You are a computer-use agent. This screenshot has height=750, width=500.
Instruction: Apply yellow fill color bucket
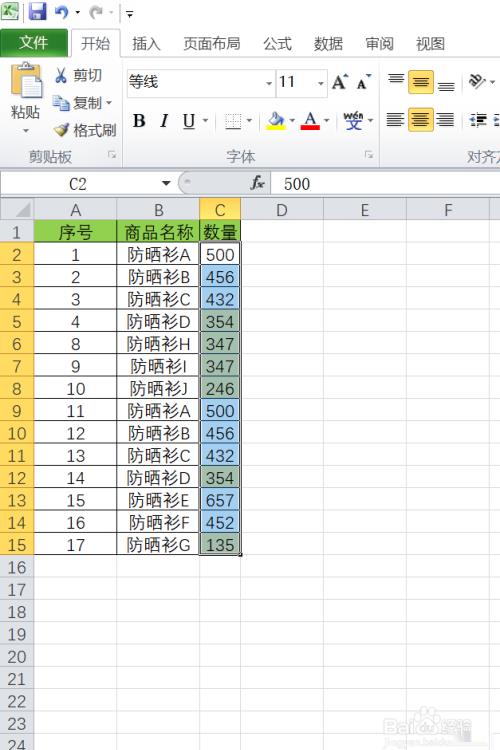tap(276, 121)
